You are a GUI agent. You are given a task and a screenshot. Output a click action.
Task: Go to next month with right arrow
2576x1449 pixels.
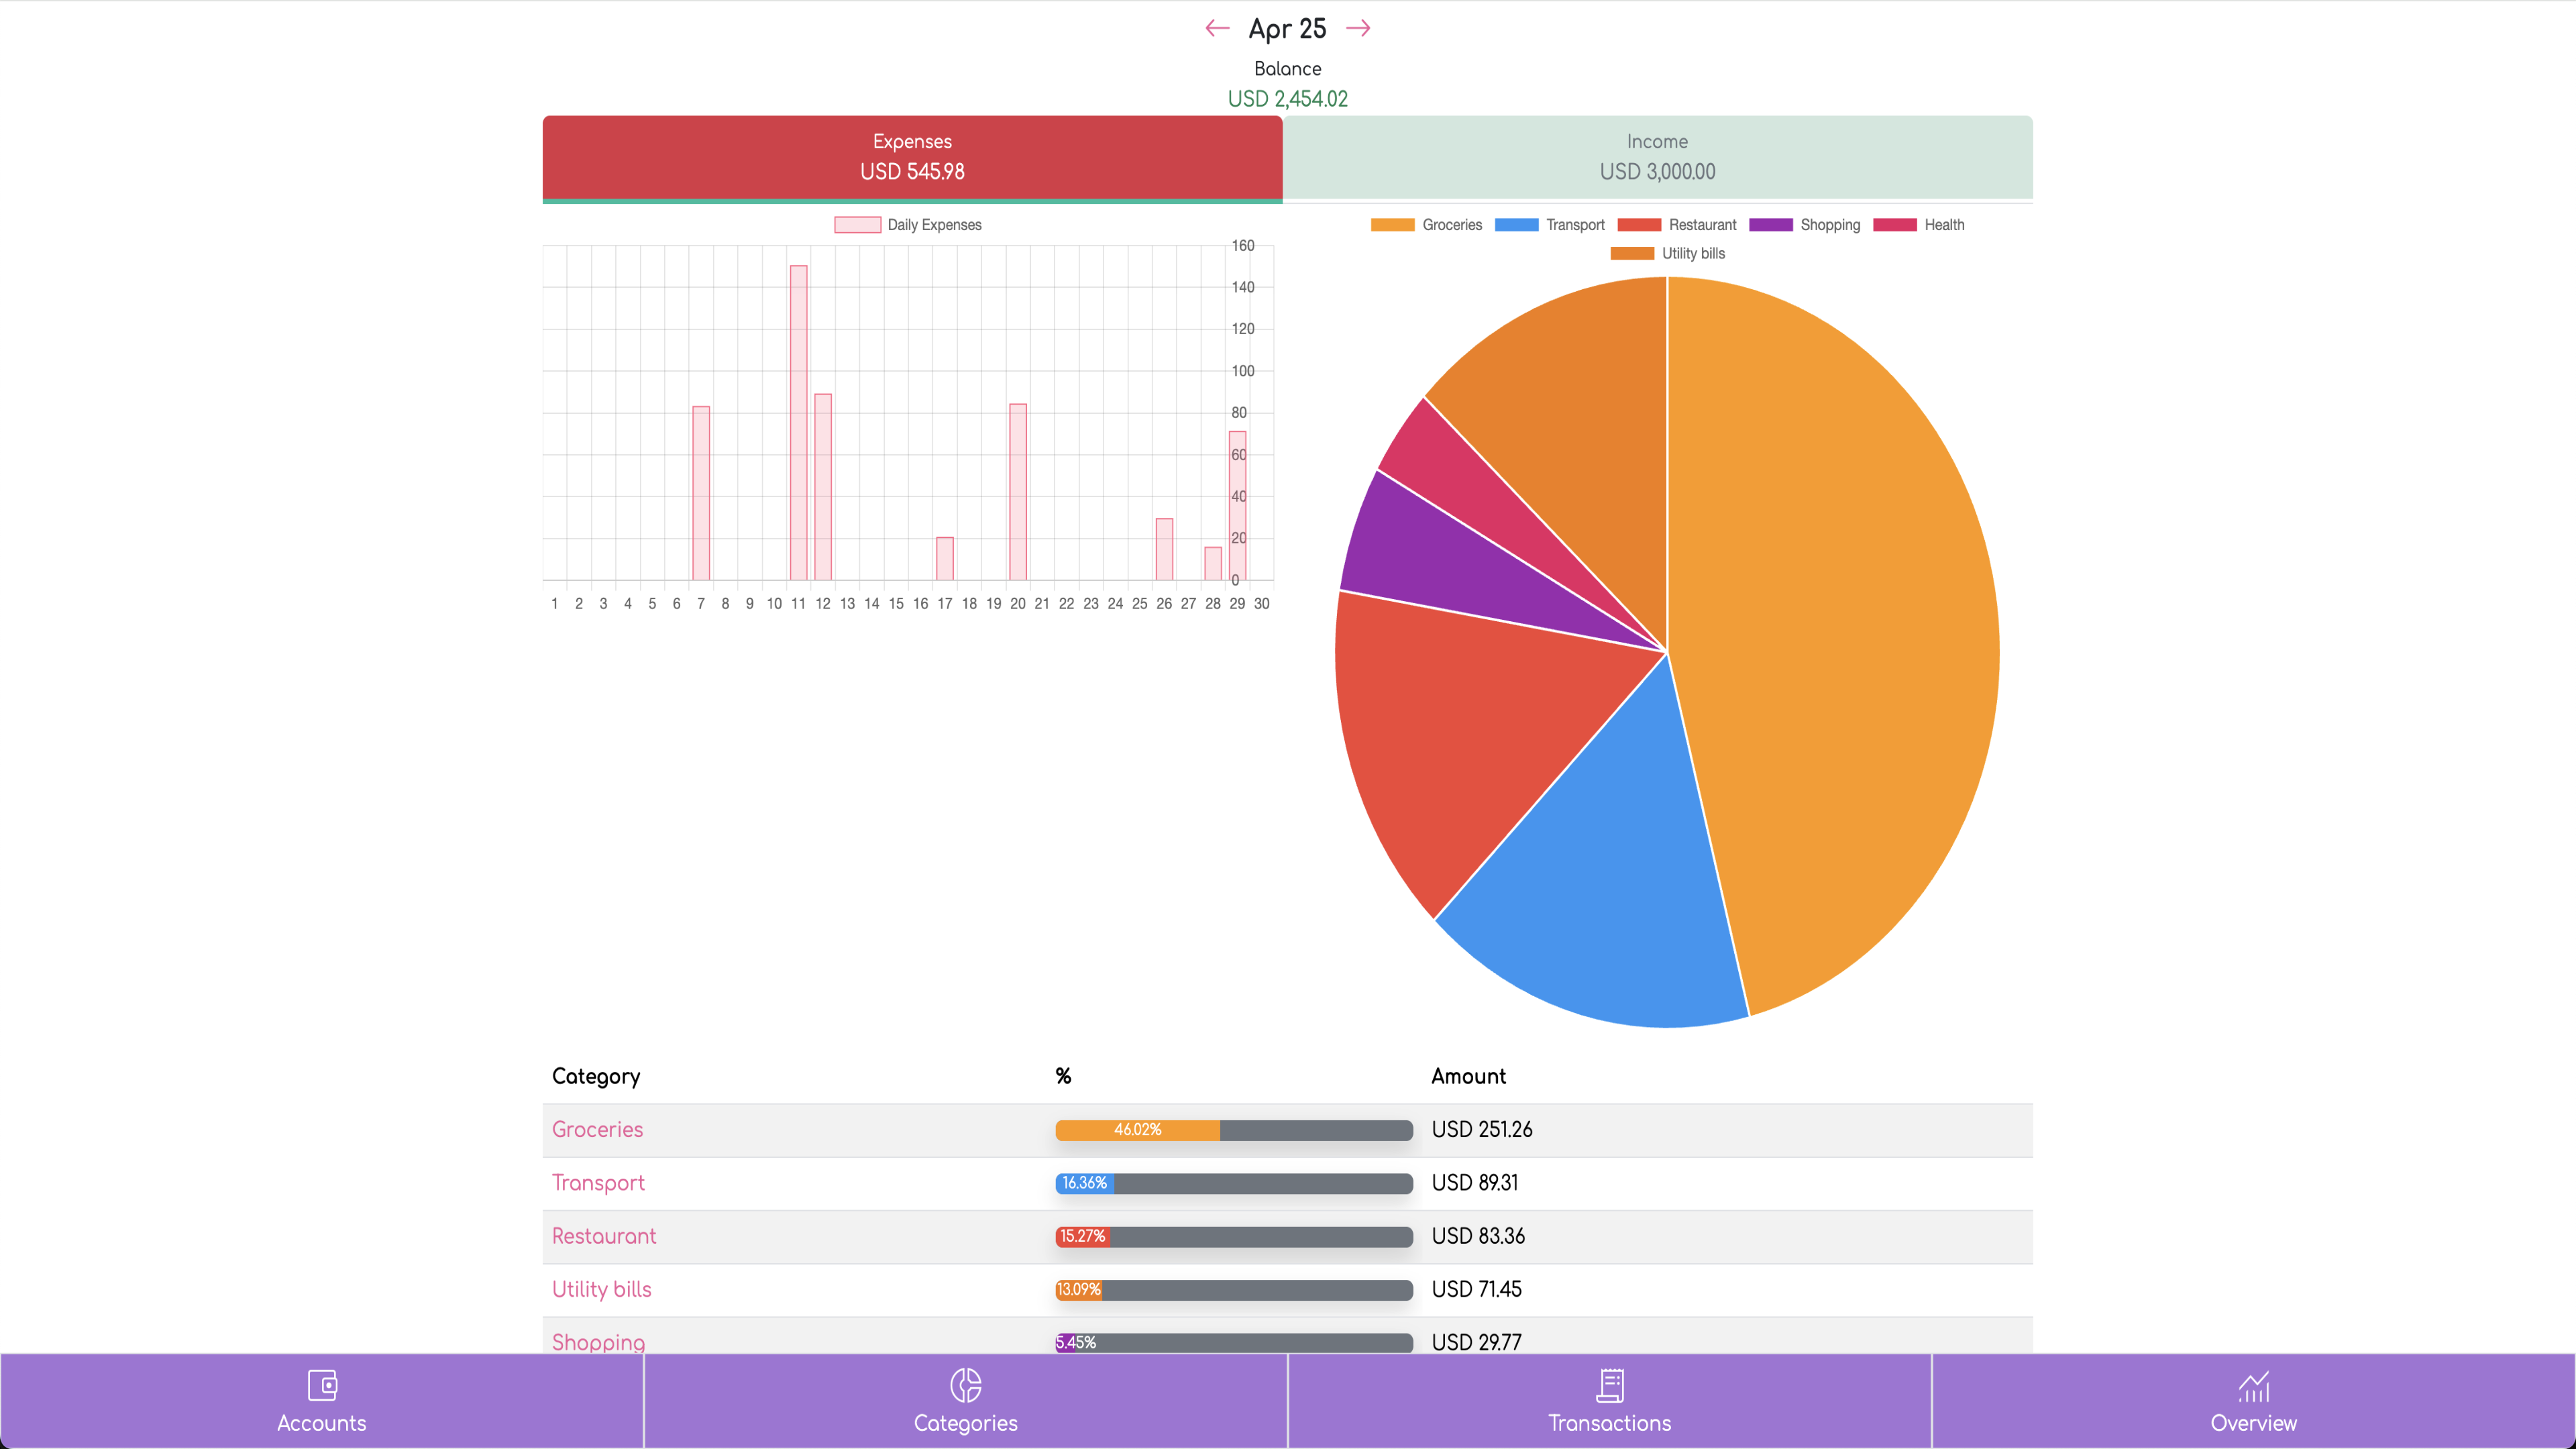[1358, 28]
